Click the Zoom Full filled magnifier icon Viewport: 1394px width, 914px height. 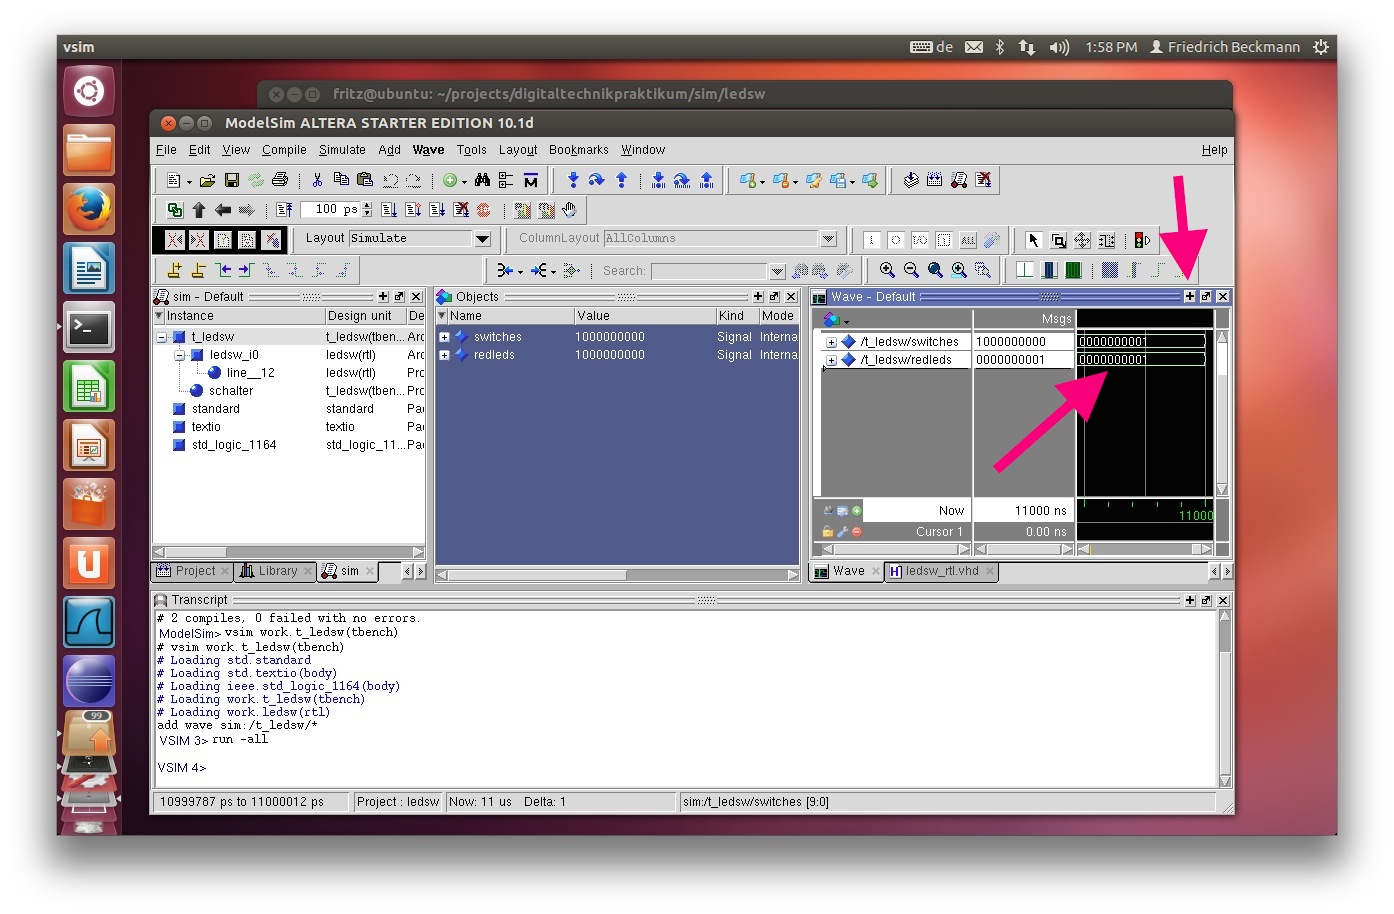935,270
